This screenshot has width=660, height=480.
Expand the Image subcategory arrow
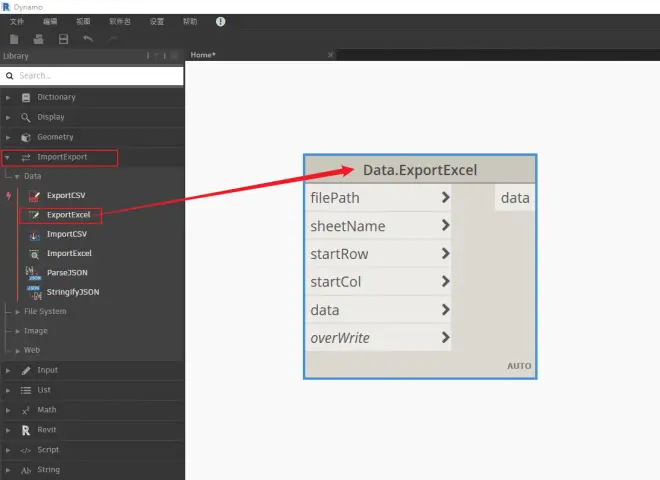17,331
